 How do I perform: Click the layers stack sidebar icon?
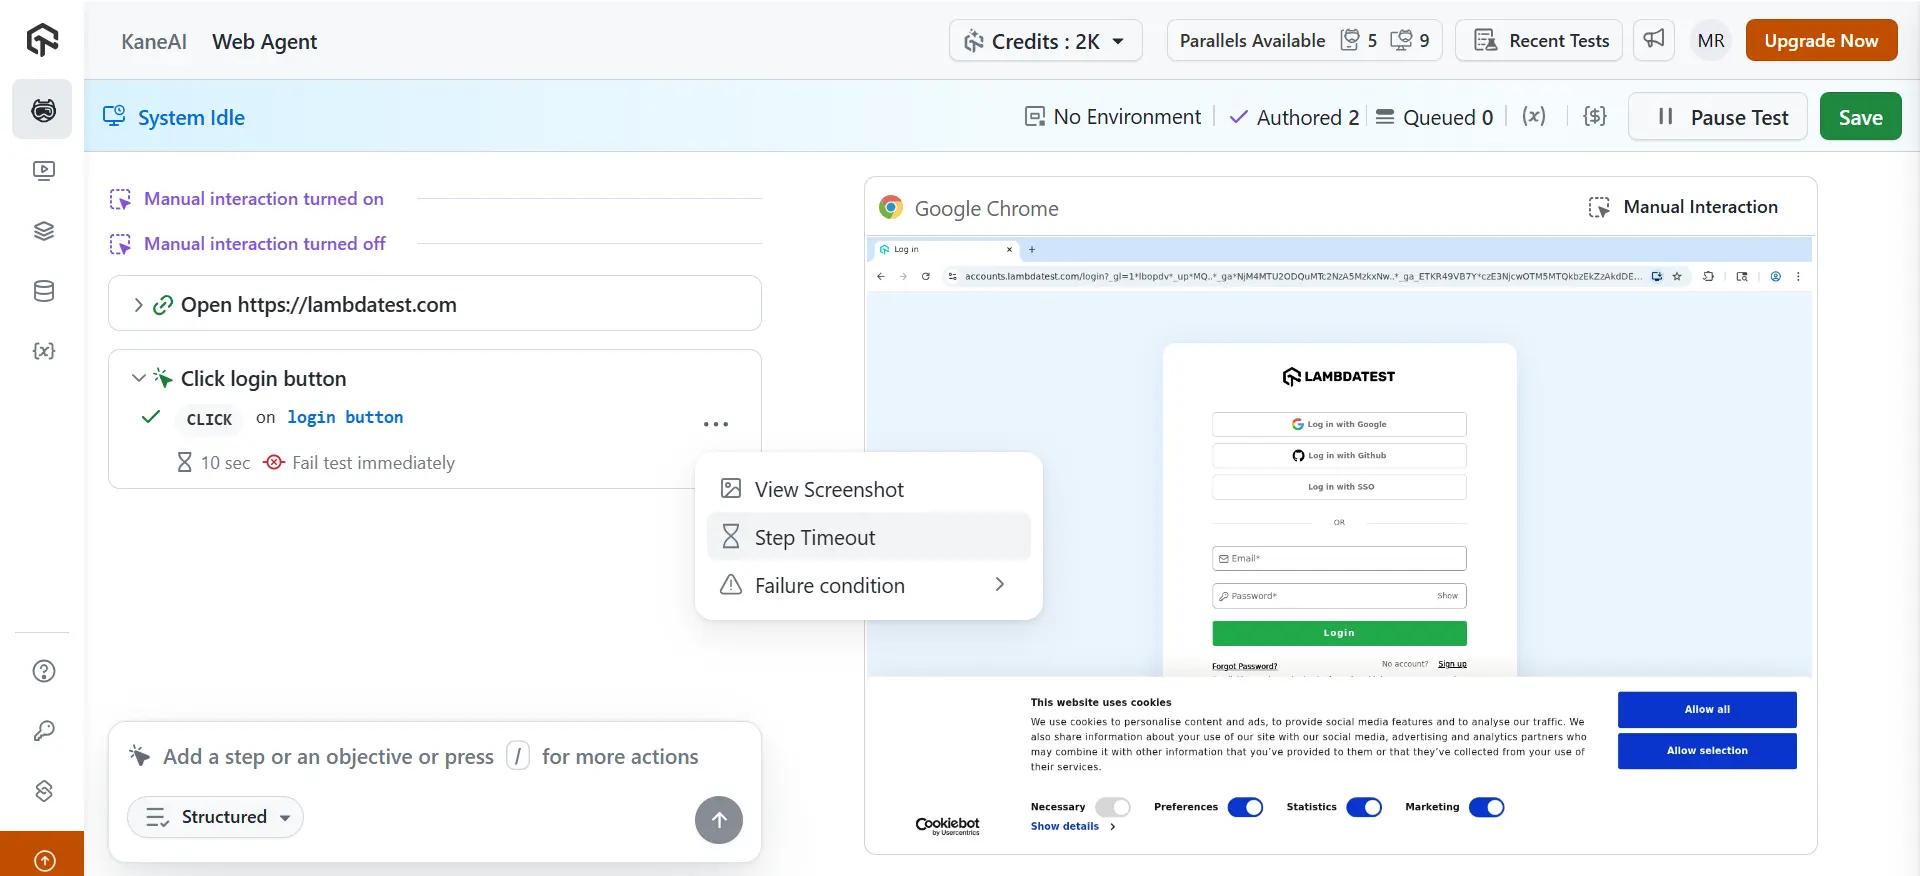pos(44,231)
